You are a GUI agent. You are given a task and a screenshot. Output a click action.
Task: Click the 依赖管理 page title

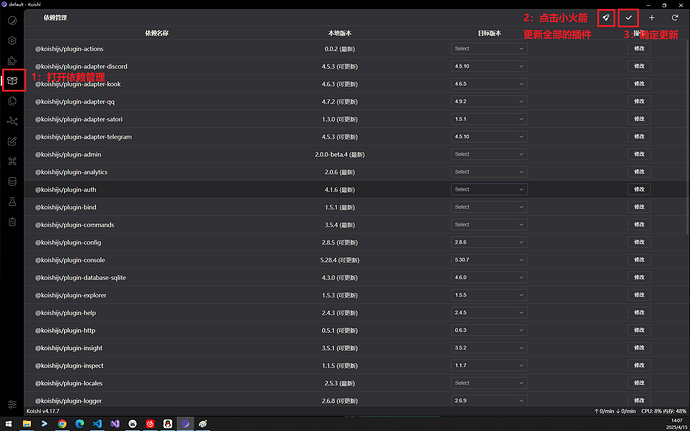click(55, 18)
